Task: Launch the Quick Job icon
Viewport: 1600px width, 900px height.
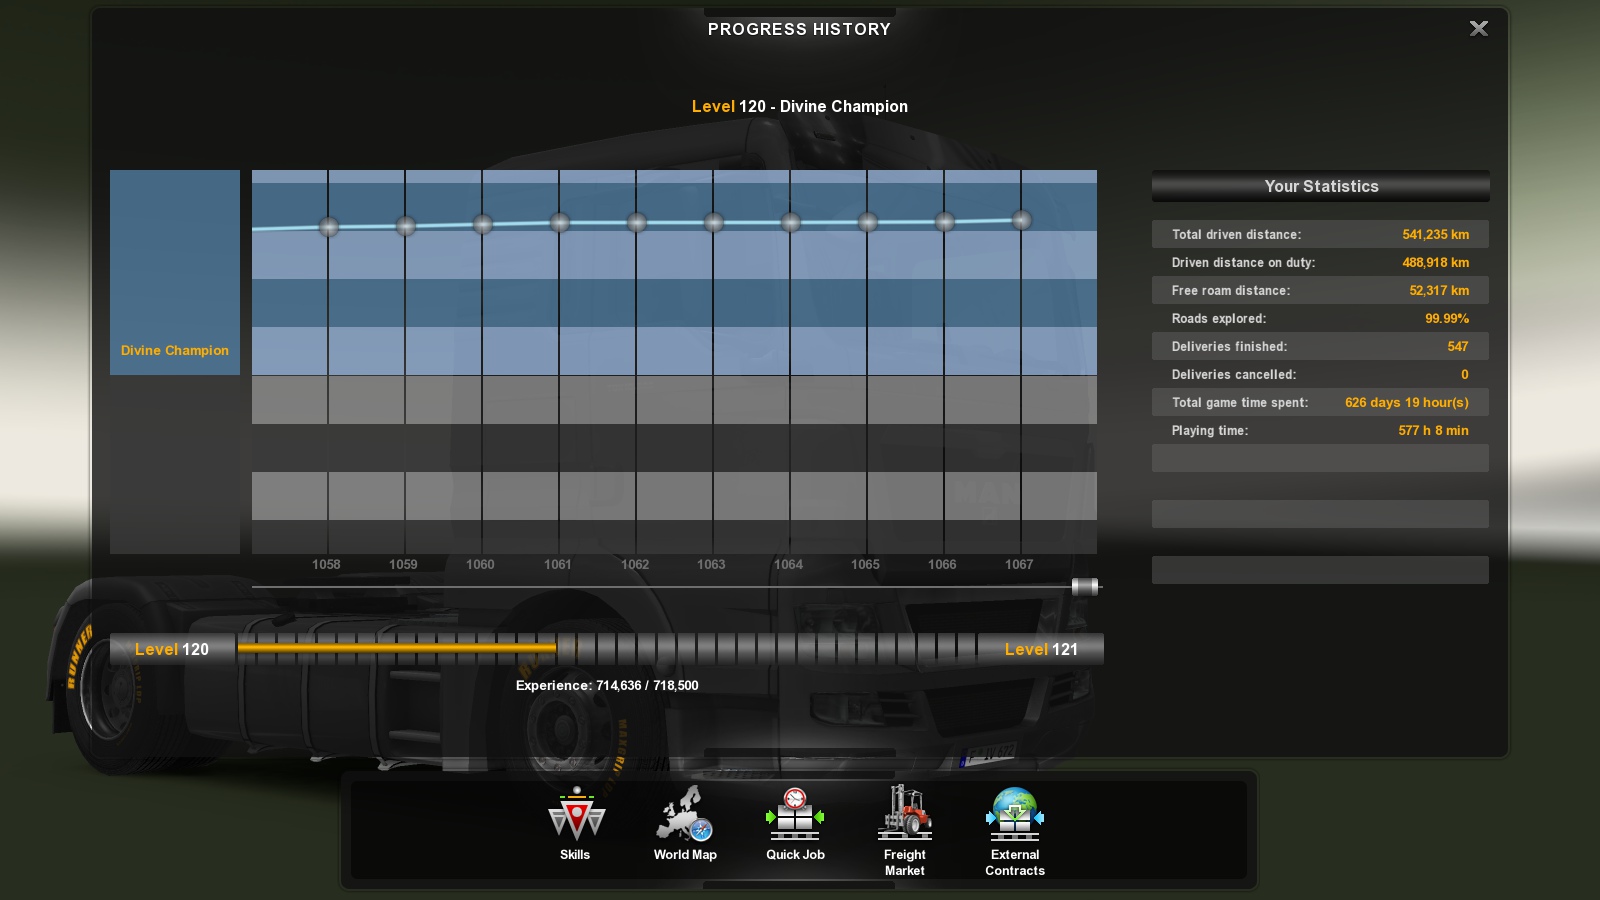Action: [x=795, y=815]
